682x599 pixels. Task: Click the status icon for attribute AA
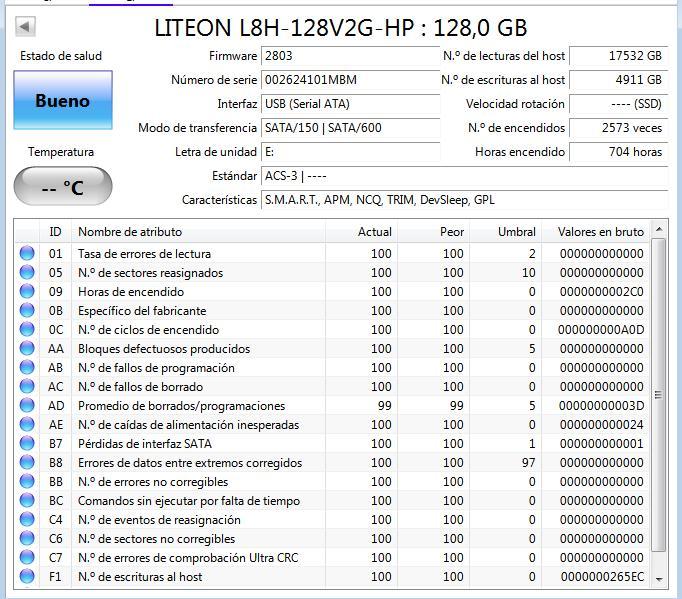27,348
